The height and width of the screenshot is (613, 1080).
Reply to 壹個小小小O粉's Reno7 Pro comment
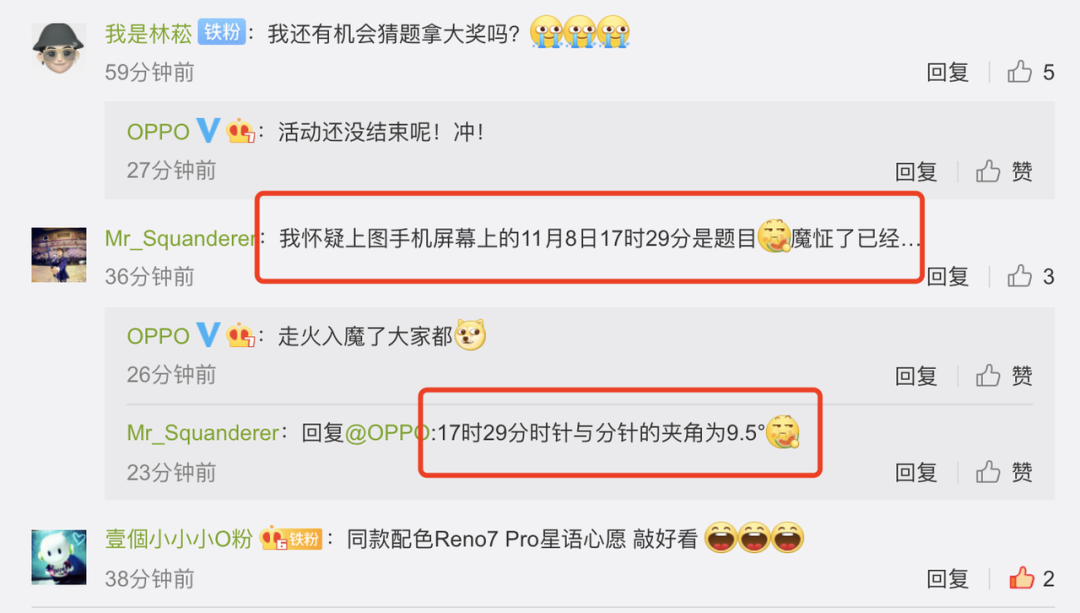[948, 578]
